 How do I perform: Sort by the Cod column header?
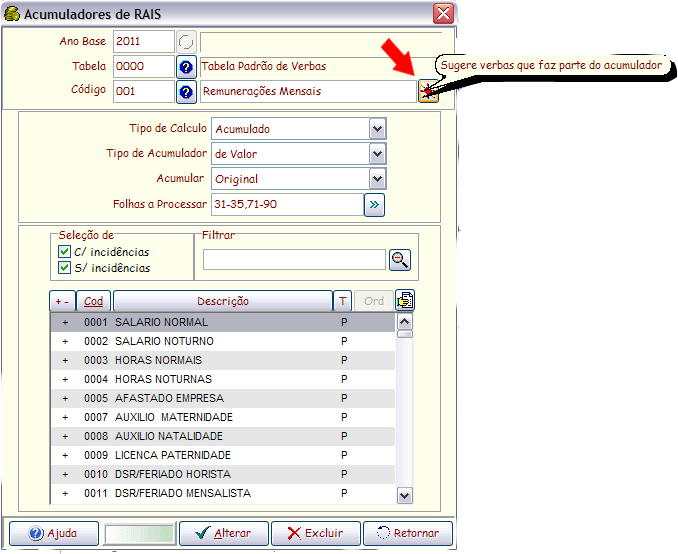[x=93, y=301]
